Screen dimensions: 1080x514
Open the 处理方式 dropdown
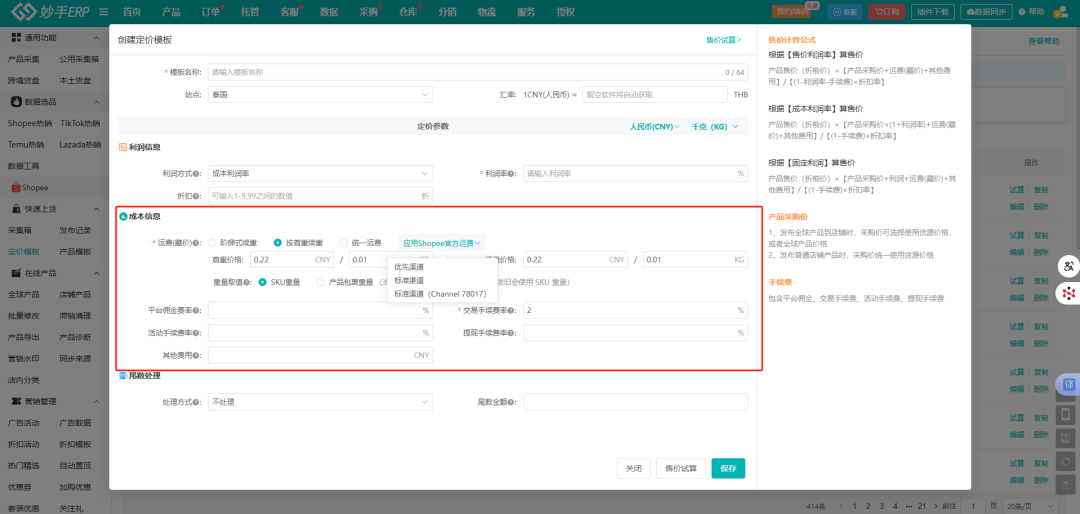click(x=320, y=402)
